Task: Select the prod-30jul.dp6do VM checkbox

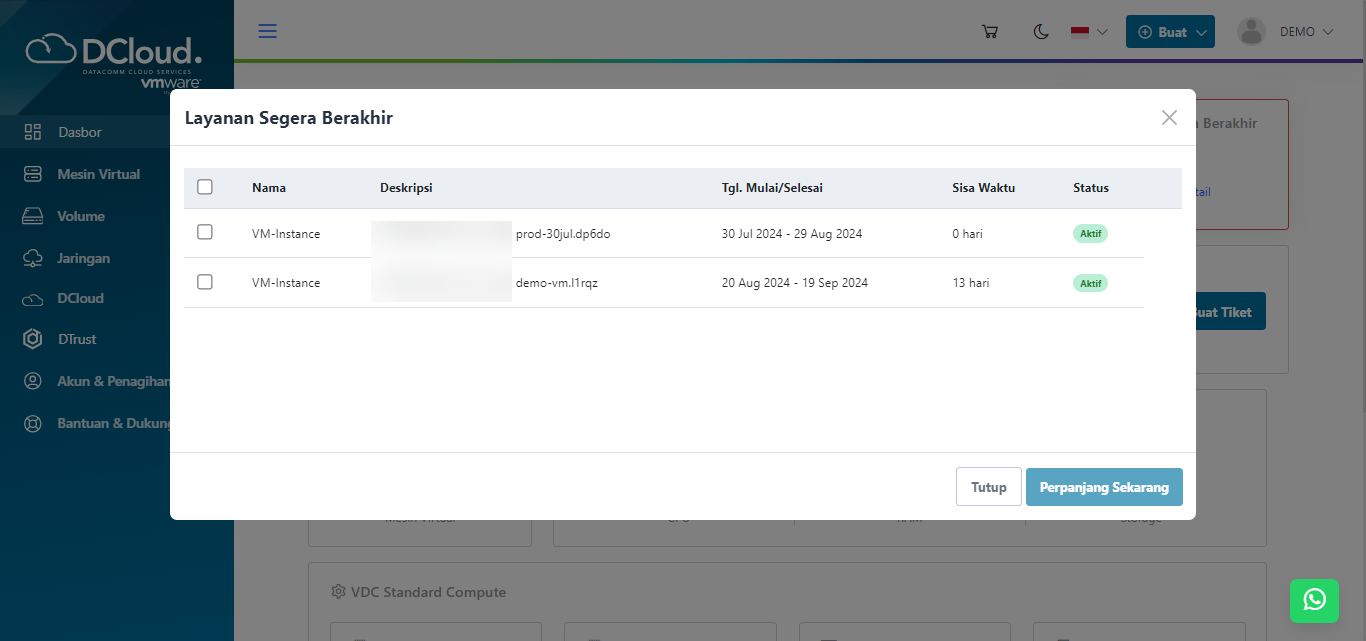Action: click(205, 232)
